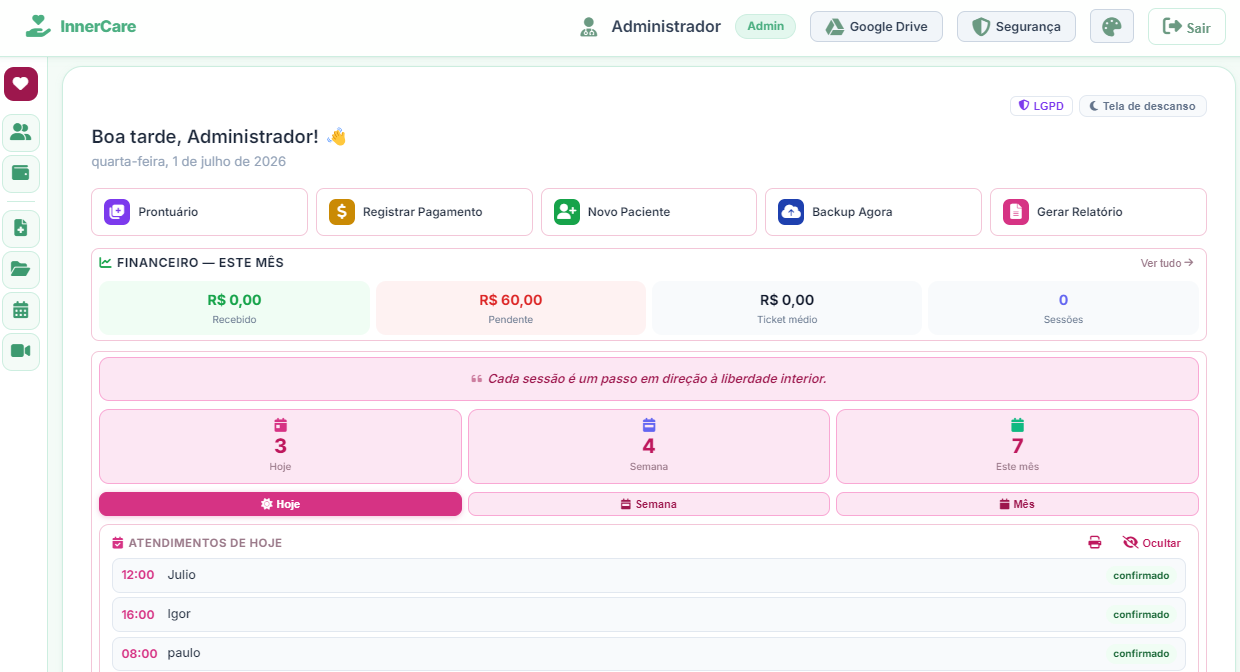Click the Prontuário purple icon
The width and height of the screenshot is (1240, 672).
point(117,212)
